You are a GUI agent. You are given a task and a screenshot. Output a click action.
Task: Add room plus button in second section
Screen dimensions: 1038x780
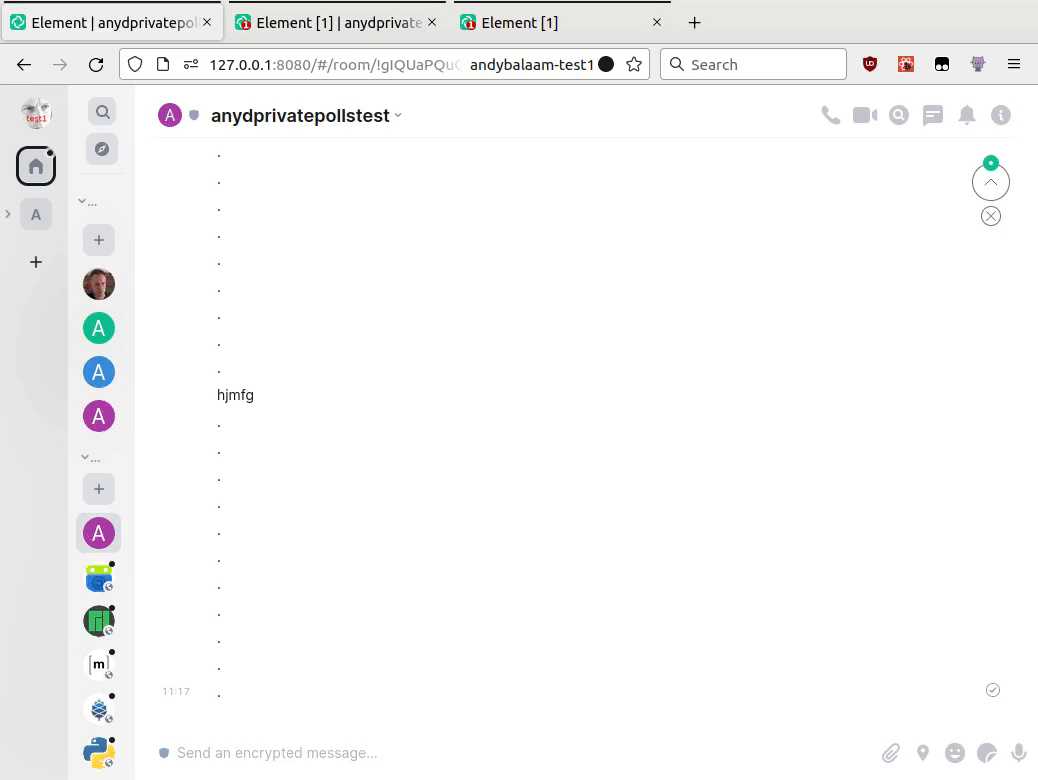(99, 489)
